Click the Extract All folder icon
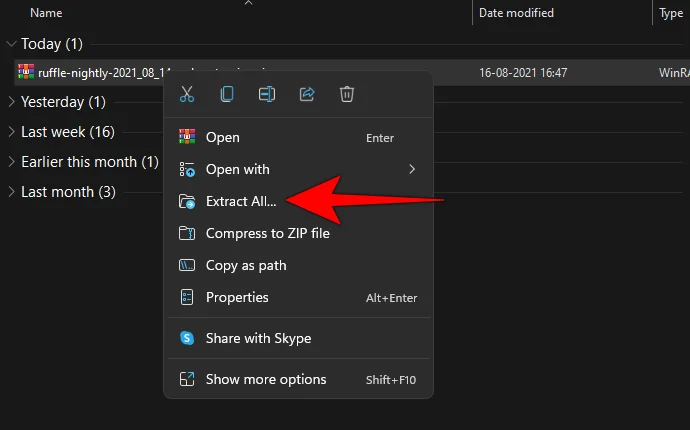 pos(187,202)
